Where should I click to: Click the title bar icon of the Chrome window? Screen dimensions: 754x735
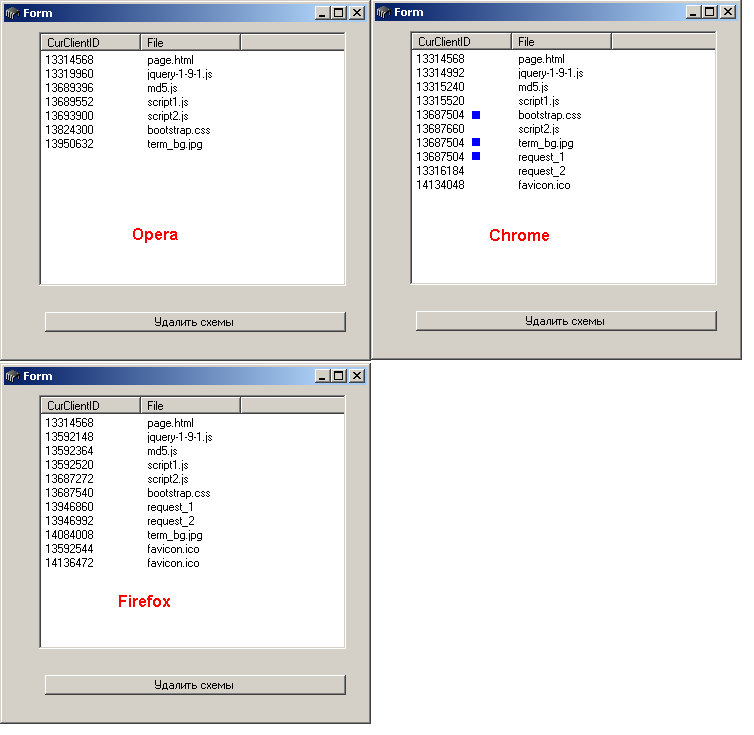pyautogui.click(x=383, y=12)
